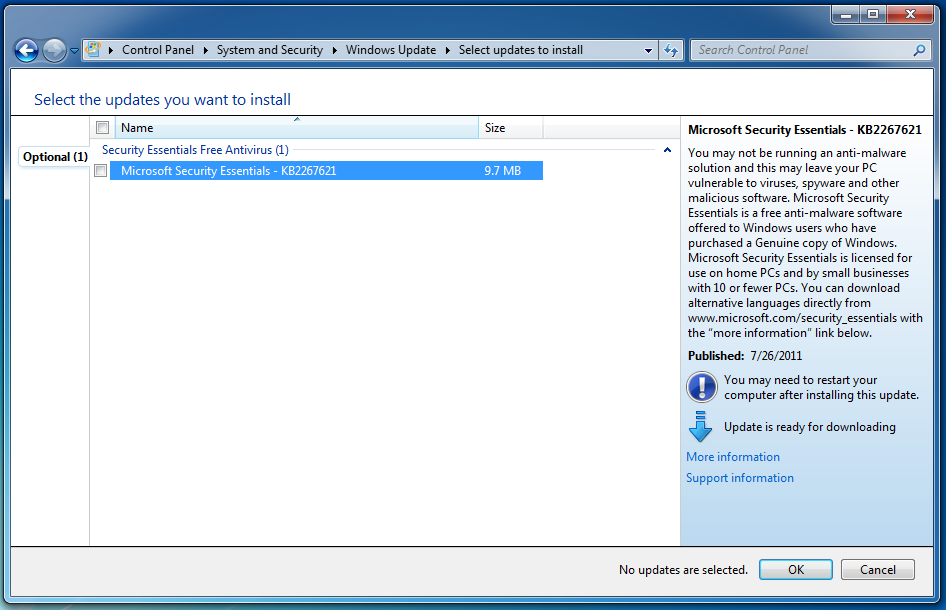
Task: Click the Search Control Panel field
Action: [x=800, y=50]
